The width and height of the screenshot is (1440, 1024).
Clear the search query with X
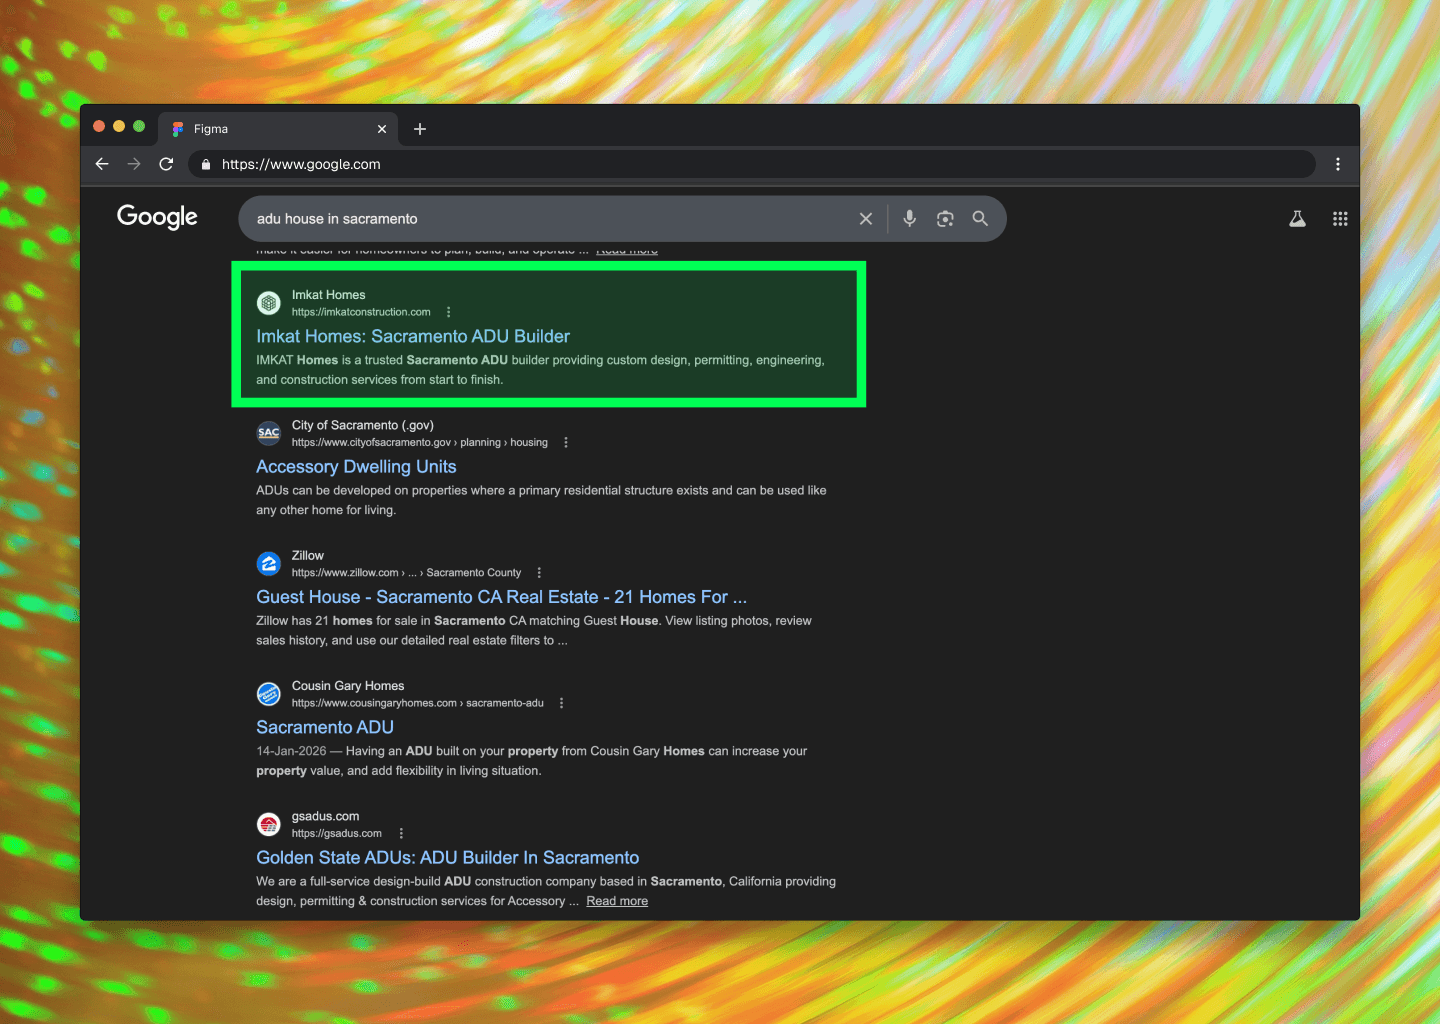pos(866,219)
